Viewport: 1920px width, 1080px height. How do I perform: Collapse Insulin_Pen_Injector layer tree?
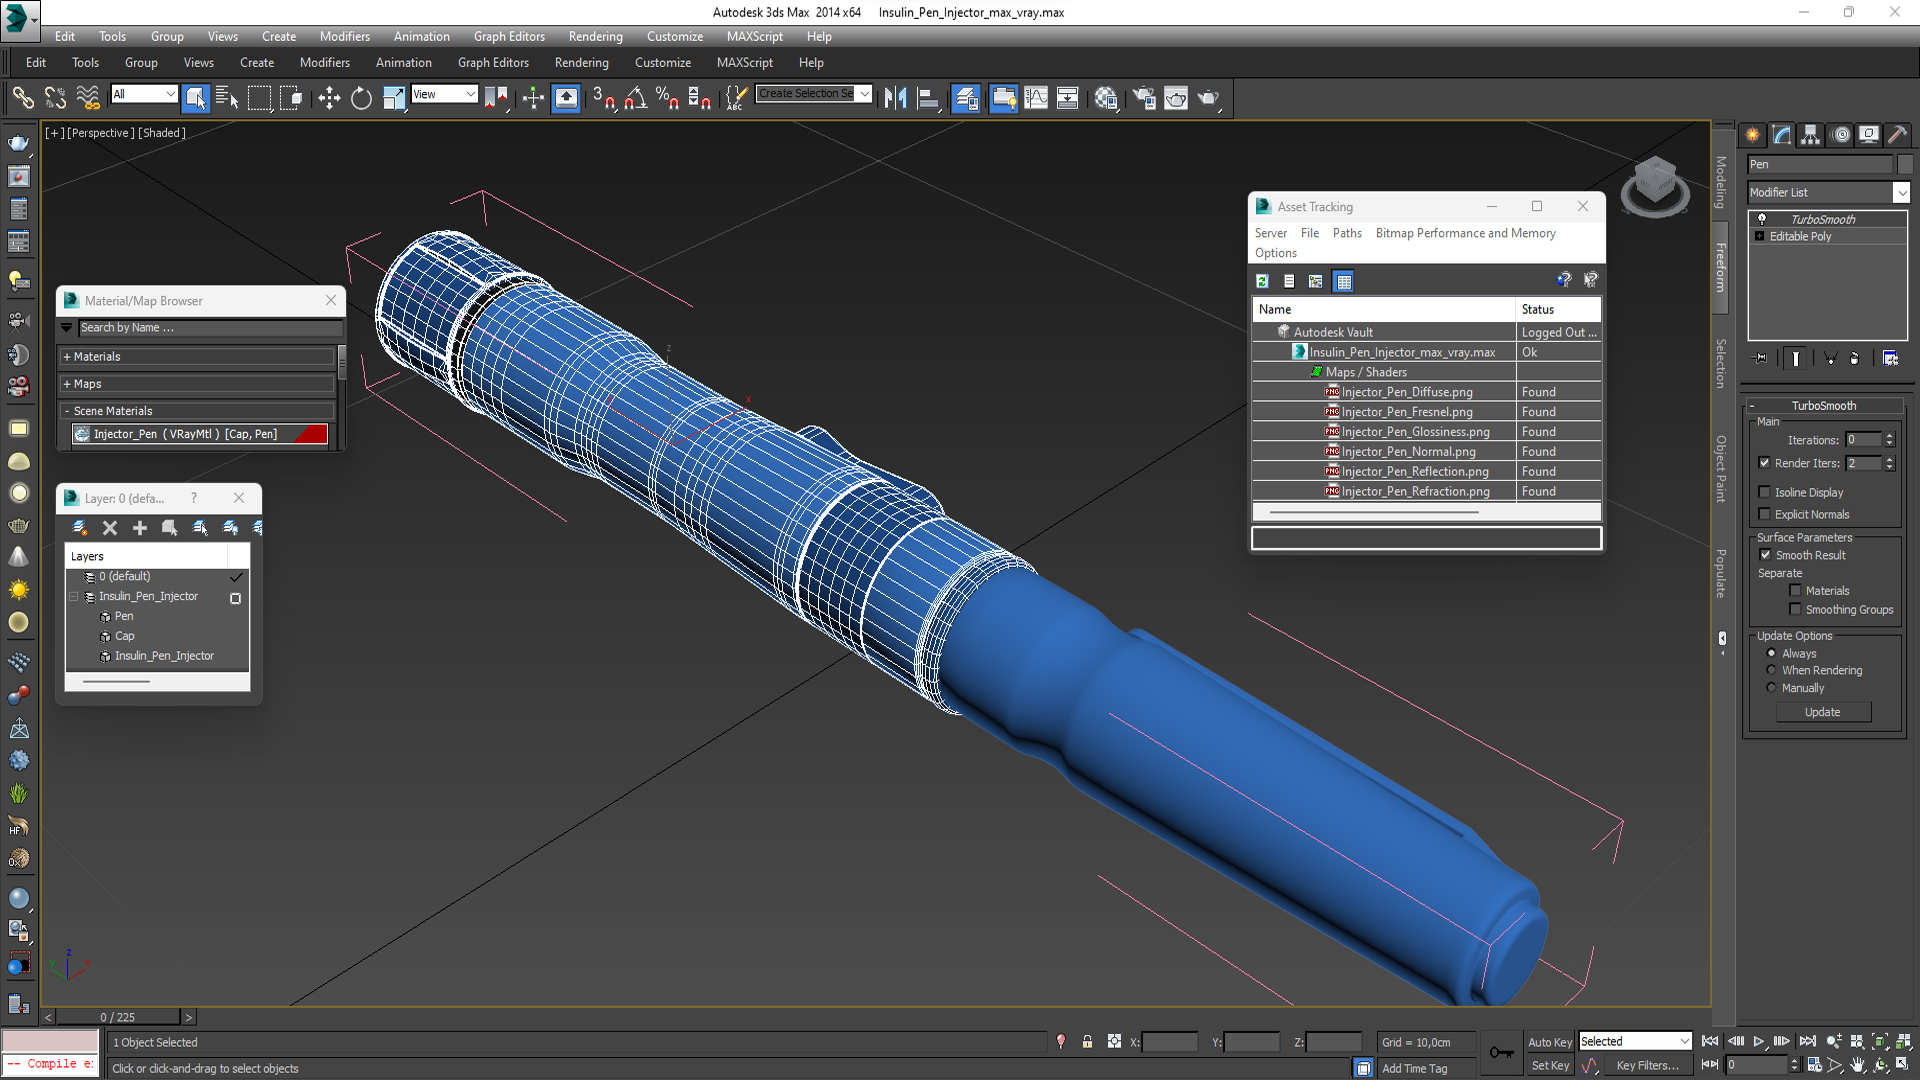click(74, 596)
